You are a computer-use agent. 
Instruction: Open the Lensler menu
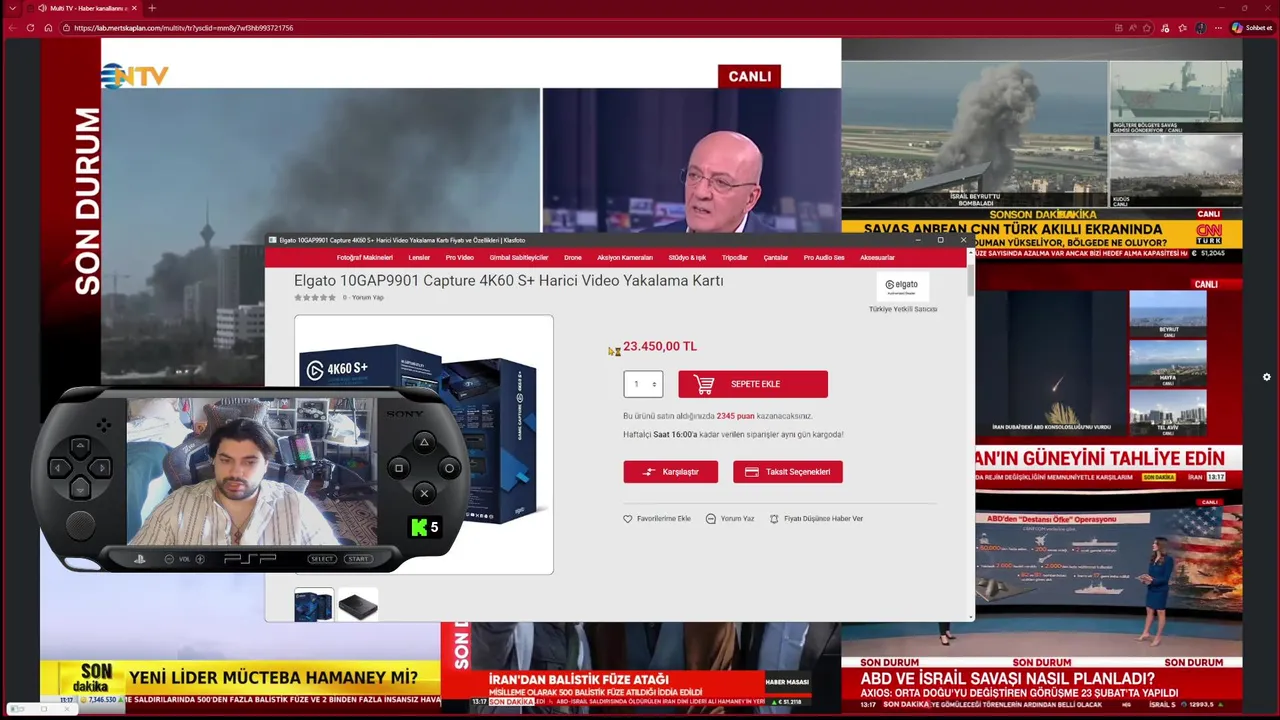pyautogui.click(x=419, y=258)
